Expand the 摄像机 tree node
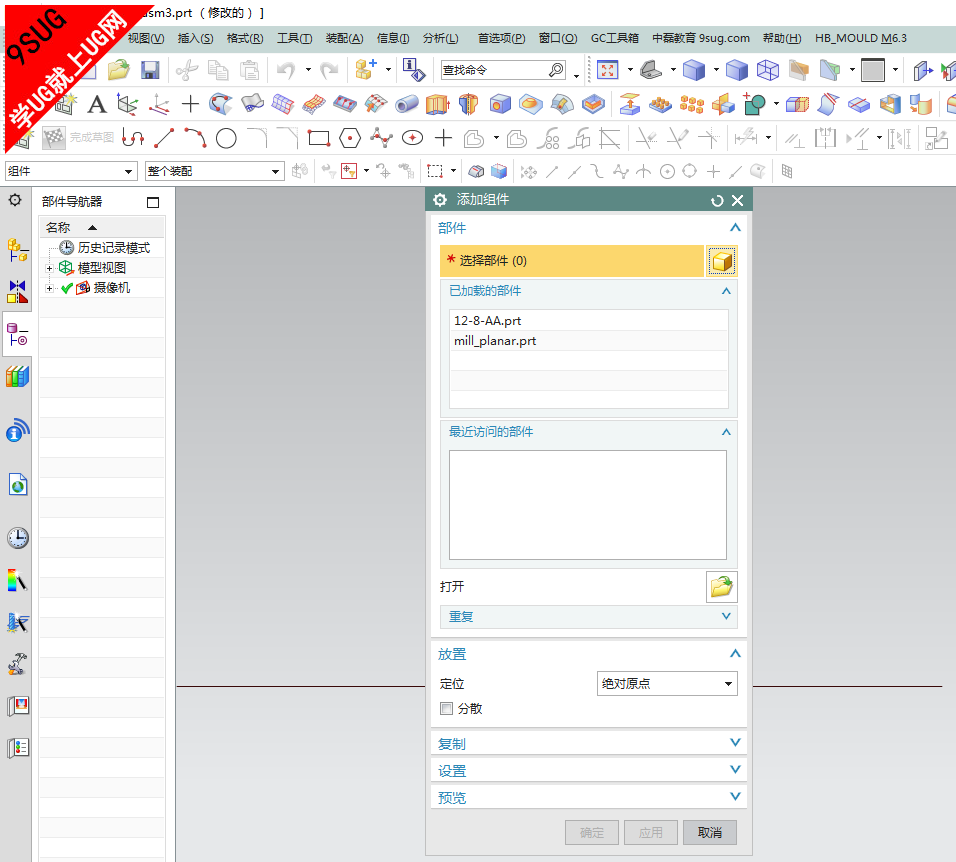Image resolution: width=956 pixels, height=862 pixels. click(x=49, y=288)
